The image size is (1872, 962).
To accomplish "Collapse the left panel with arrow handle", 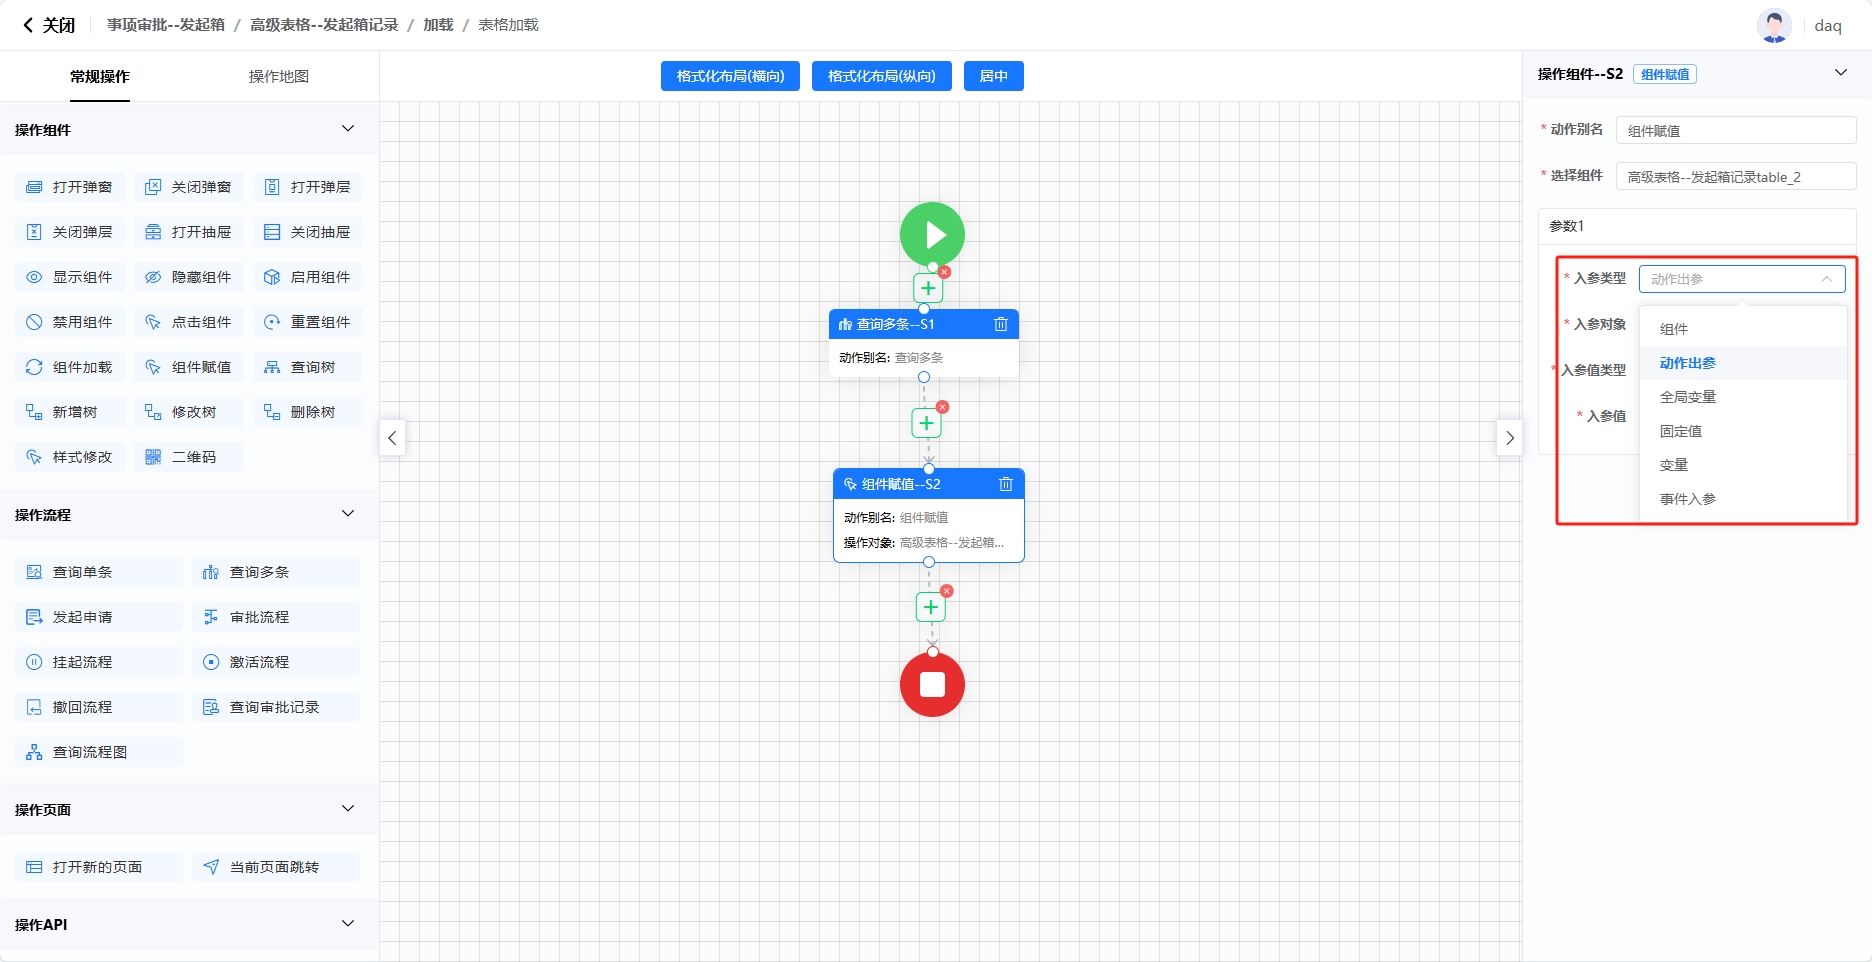I will (x=392, y=438).
